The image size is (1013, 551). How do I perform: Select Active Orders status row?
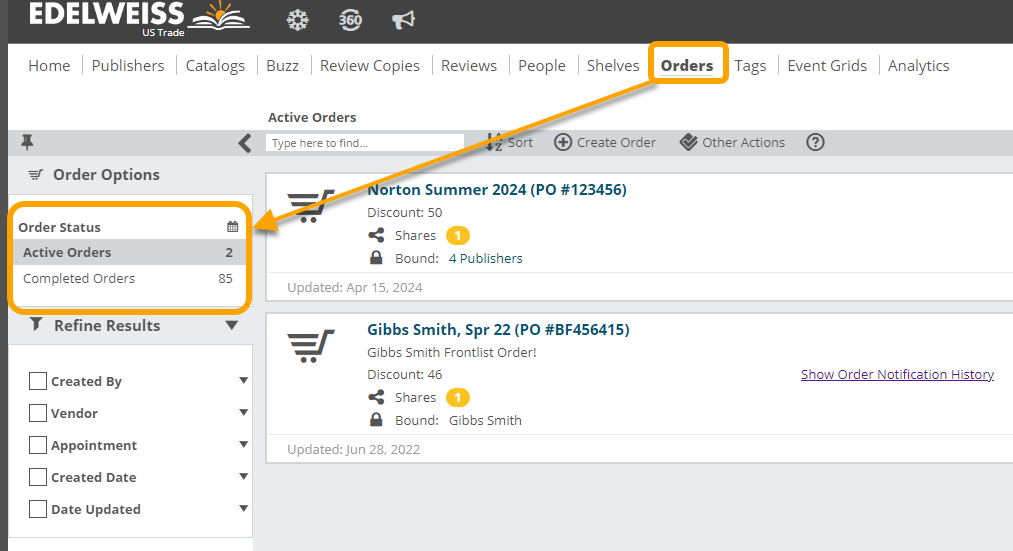coord(129,252)
